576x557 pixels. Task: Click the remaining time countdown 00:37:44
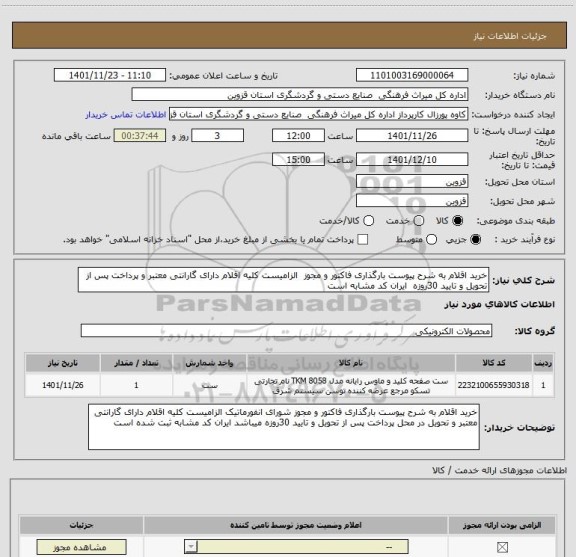click(140, 136)
